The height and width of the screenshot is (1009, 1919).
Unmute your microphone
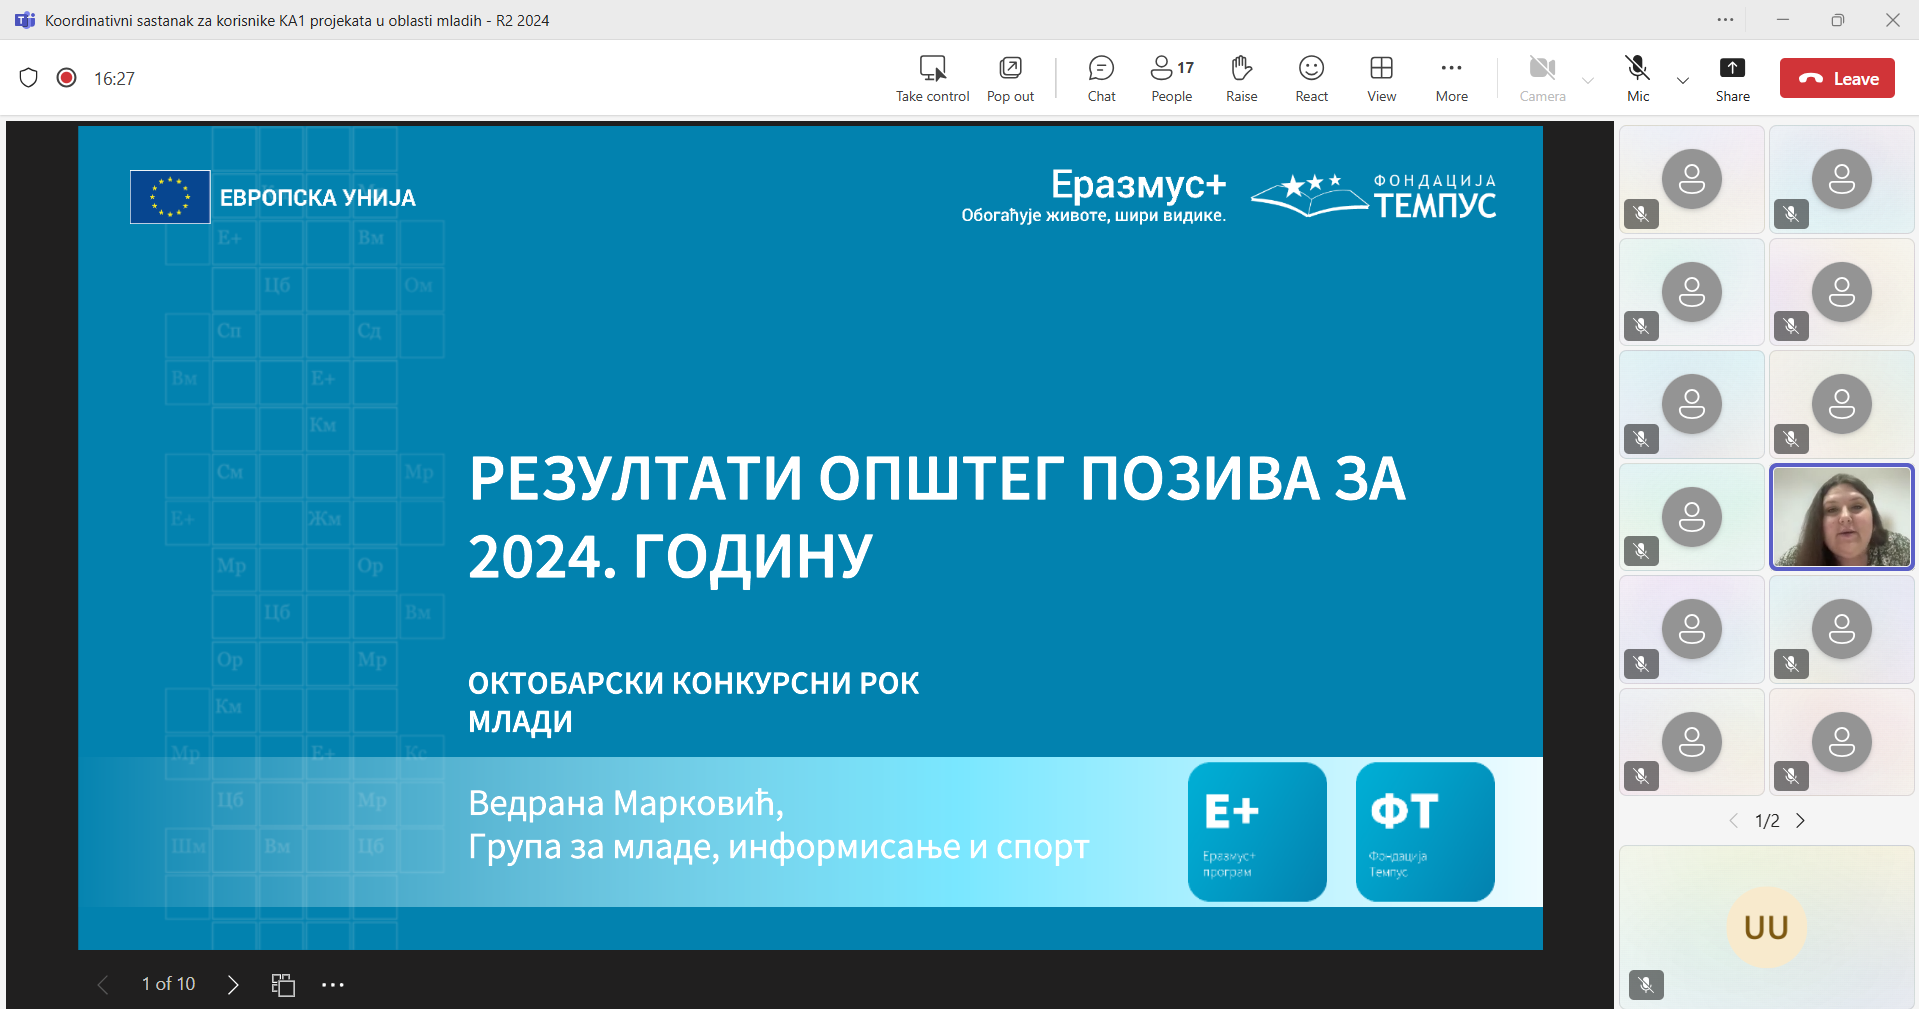1636,77
